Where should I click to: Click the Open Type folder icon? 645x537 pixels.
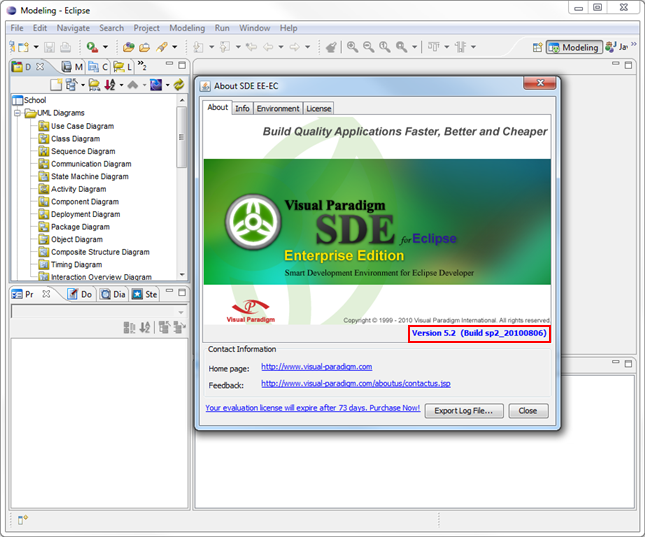144,47
